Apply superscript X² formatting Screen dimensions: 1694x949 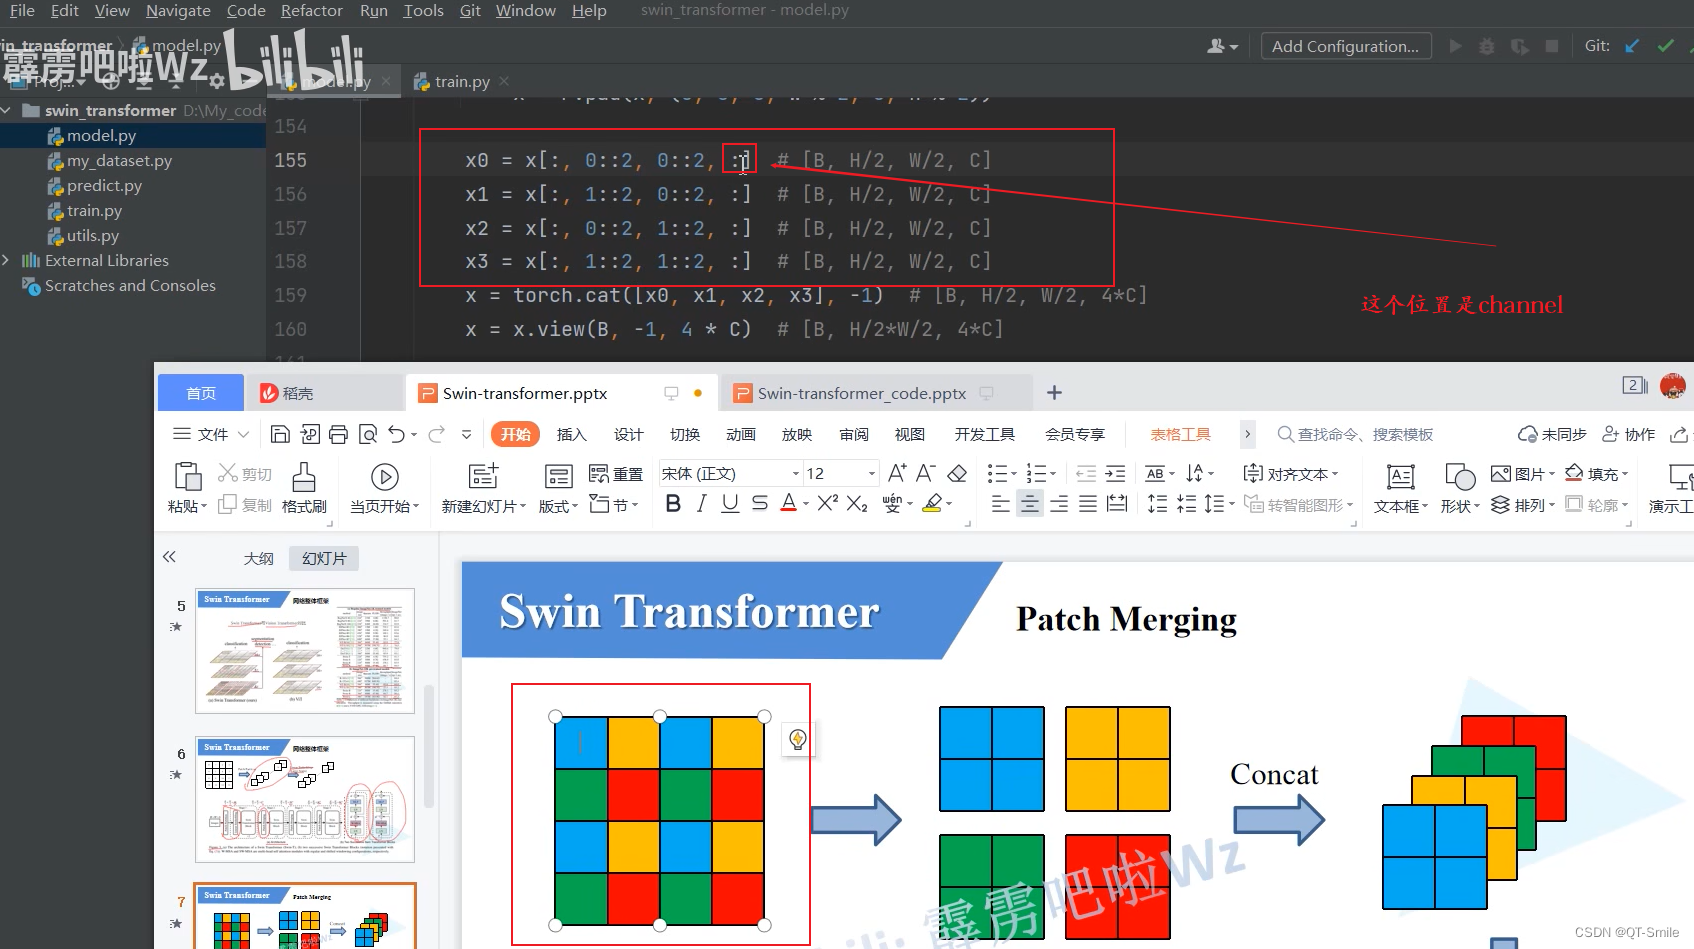click(x=828, y=503)
